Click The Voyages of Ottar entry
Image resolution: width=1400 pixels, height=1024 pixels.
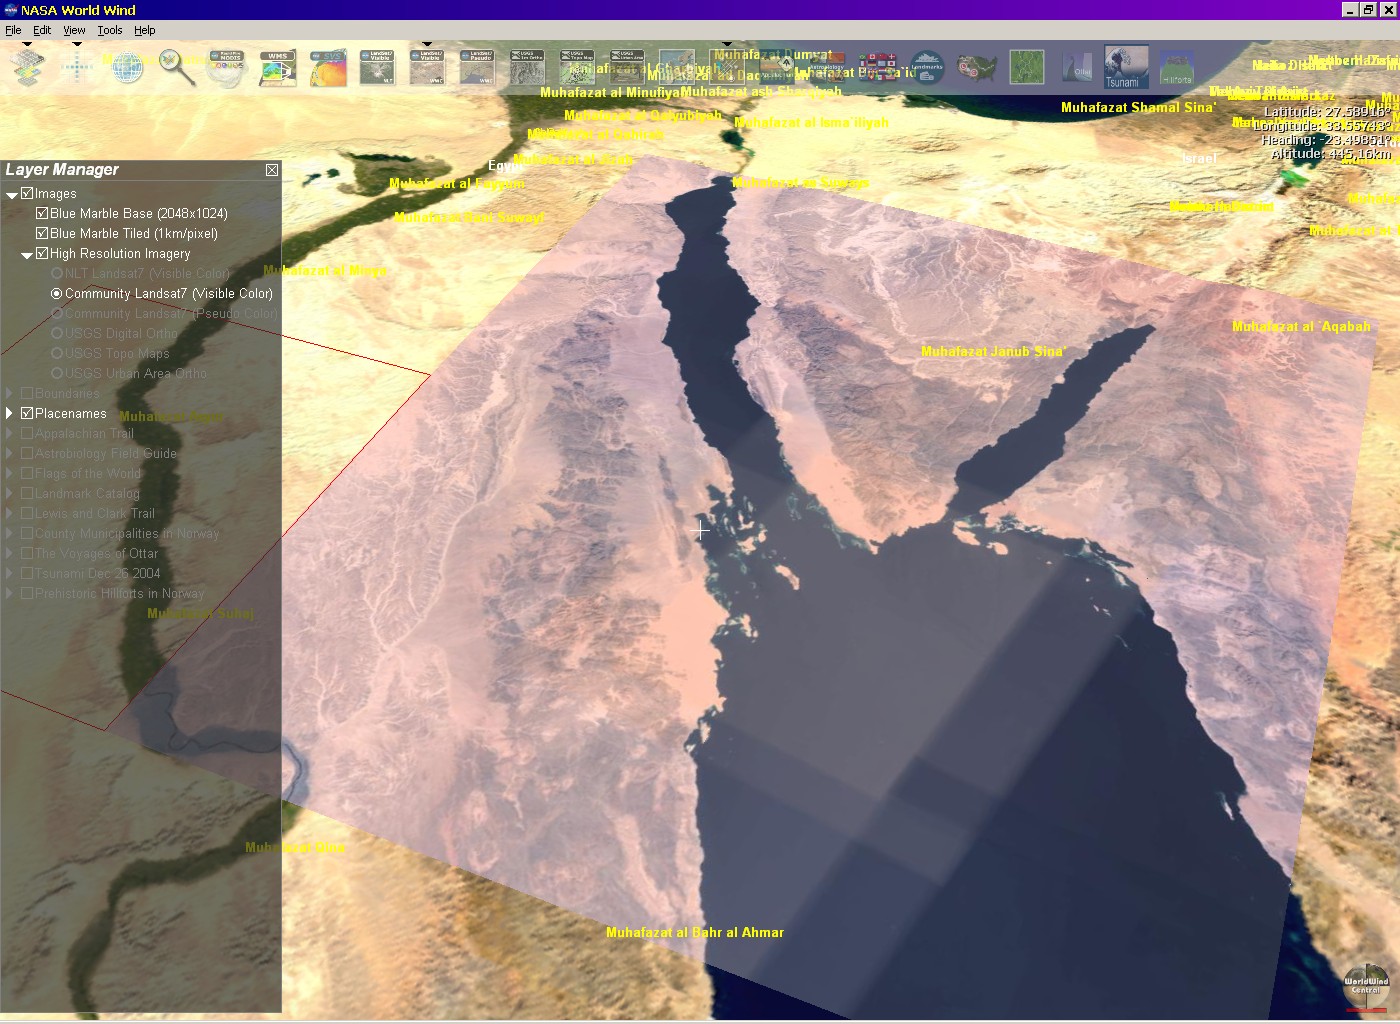96,553
